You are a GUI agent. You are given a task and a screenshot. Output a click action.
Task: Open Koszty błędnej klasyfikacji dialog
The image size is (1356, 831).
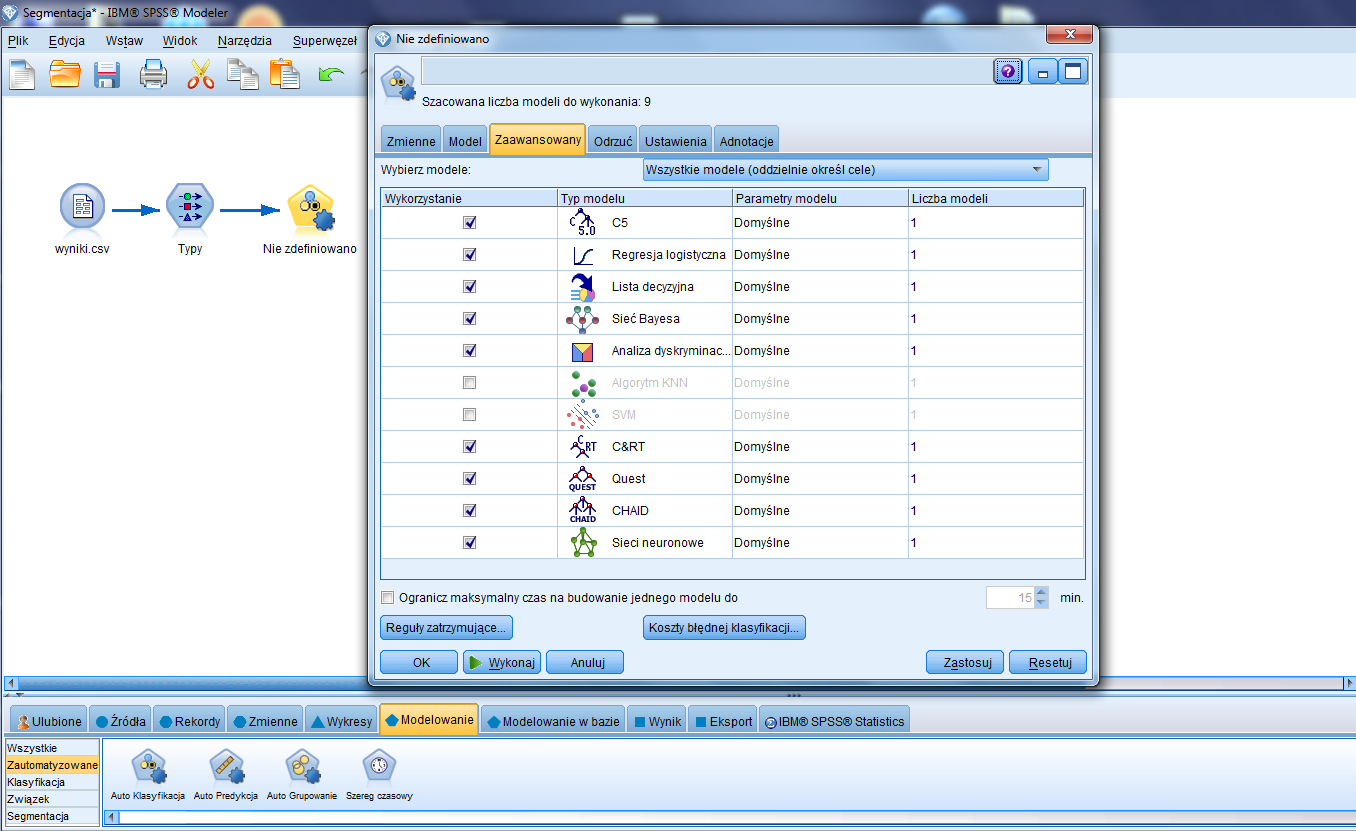(x=725, y=628)
